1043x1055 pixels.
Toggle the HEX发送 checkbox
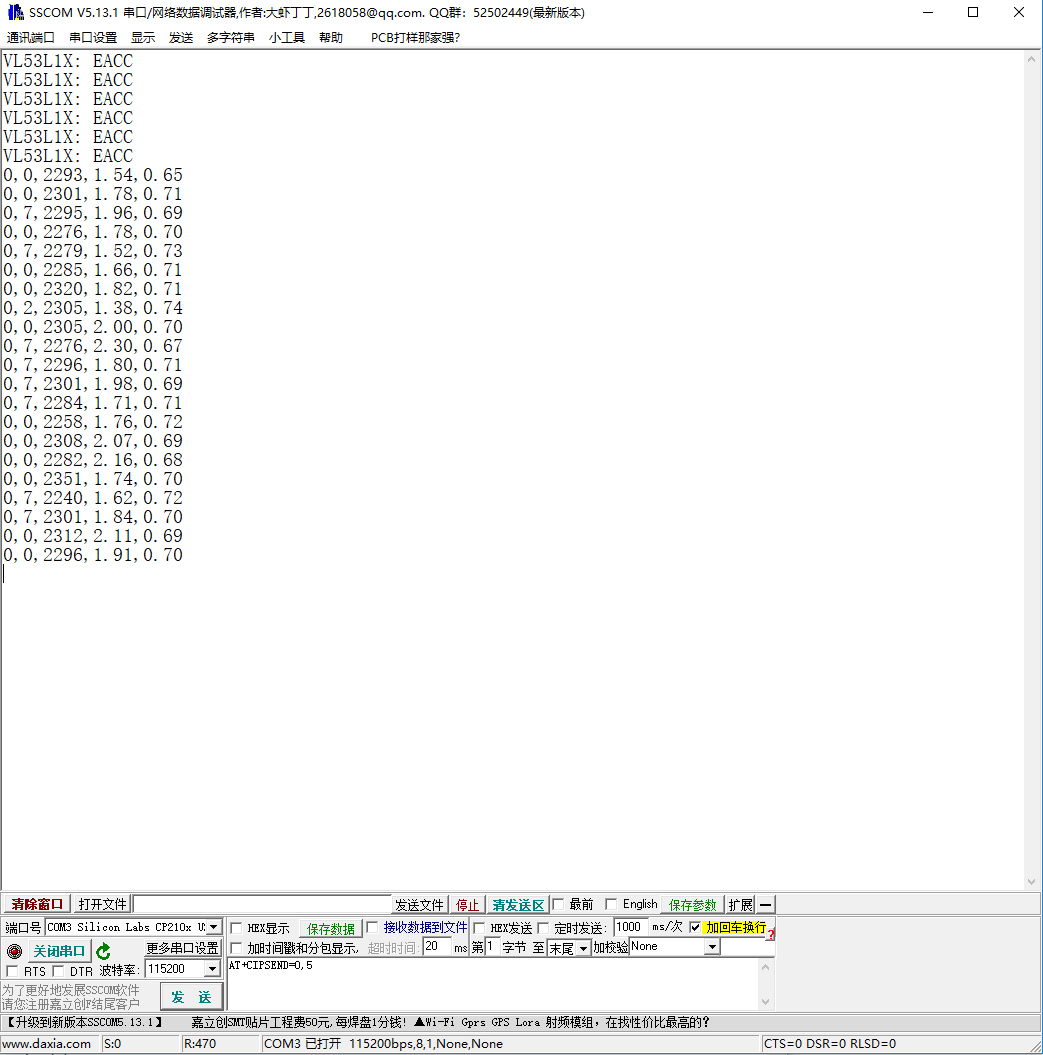coord(479,929)
